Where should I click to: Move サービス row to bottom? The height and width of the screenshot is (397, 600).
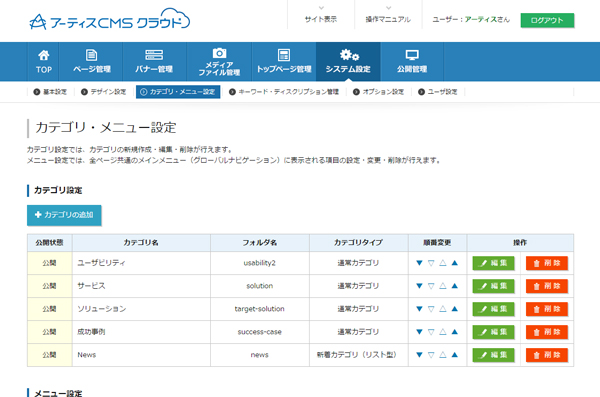click(419, 286)
